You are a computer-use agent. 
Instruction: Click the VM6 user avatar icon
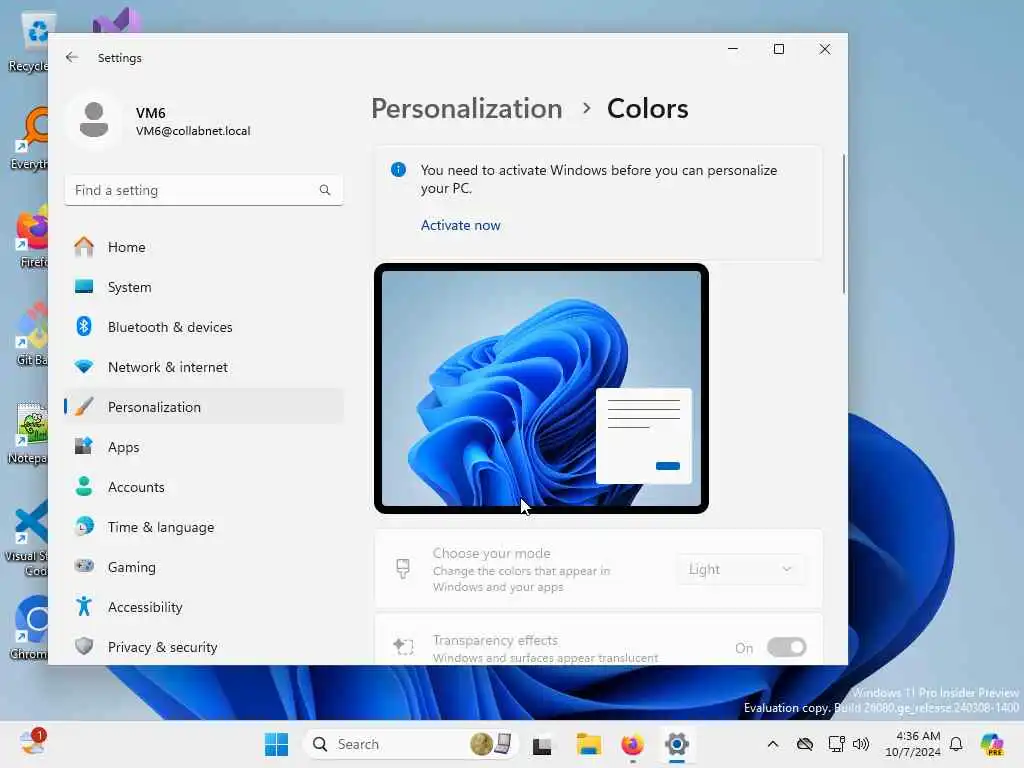[x=94, y=120]
